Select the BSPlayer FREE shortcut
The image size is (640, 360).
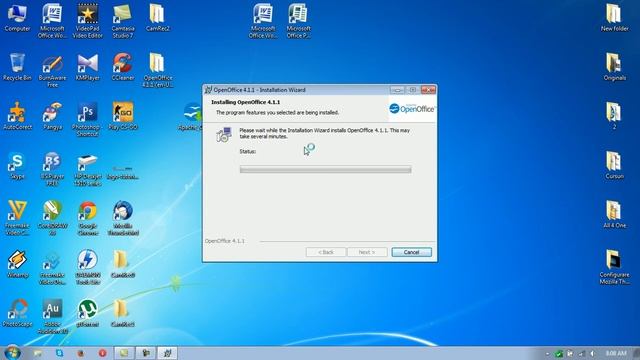pyautogui.click(x=52, y=169)
